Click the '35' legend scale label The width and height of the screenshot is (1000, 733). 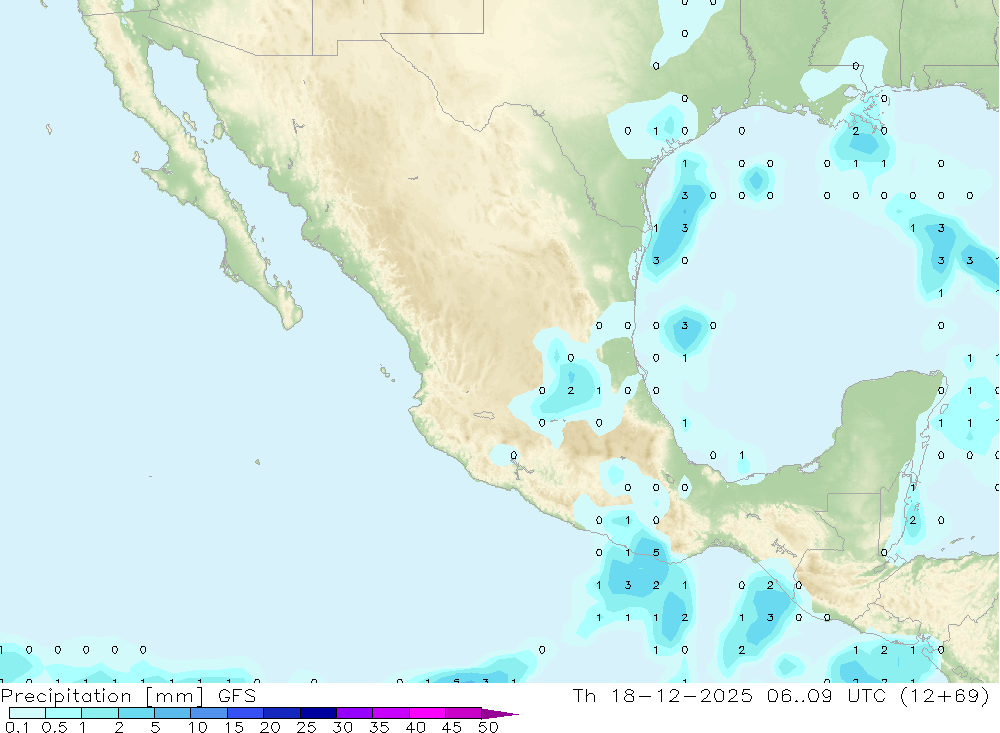point(379,727)
